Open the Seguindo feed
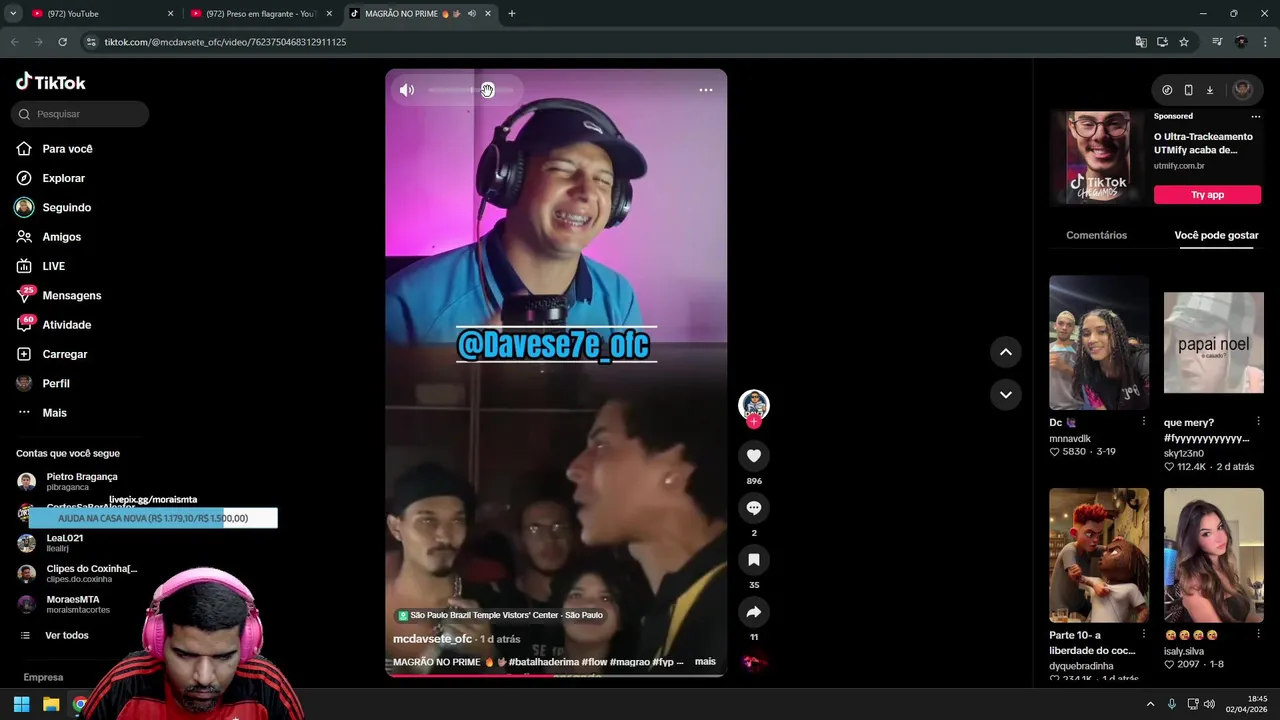This screenshot has height=720, width=1280. (x=66, y=207)
